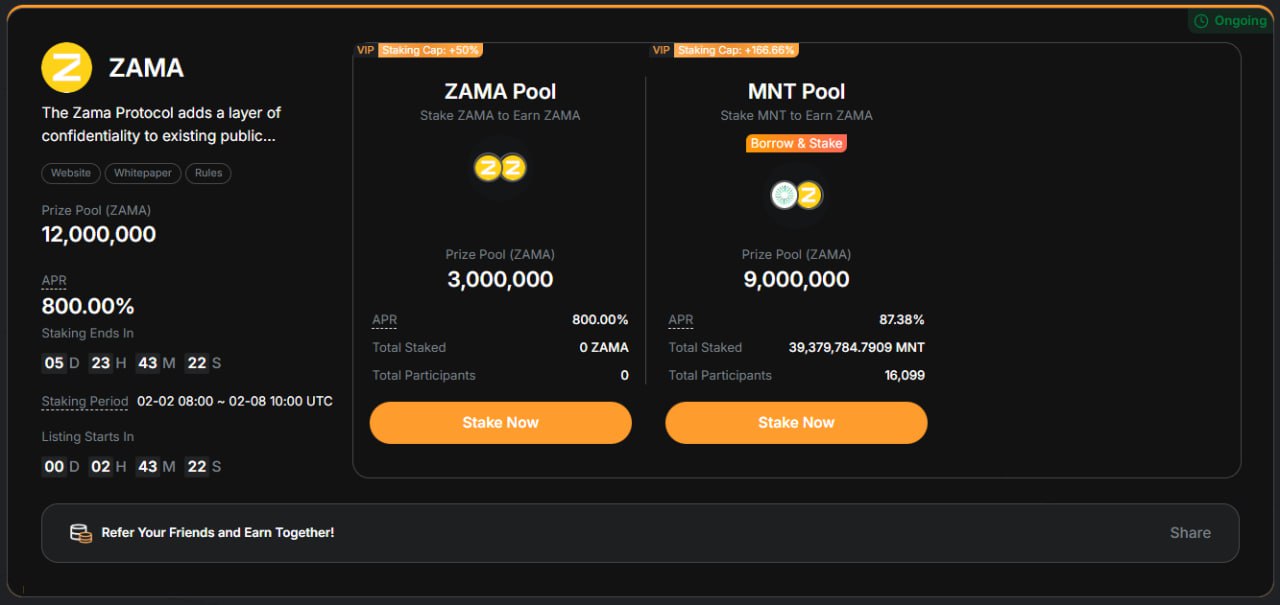Click the Staking Cap +50% badge

coord(430,50)
